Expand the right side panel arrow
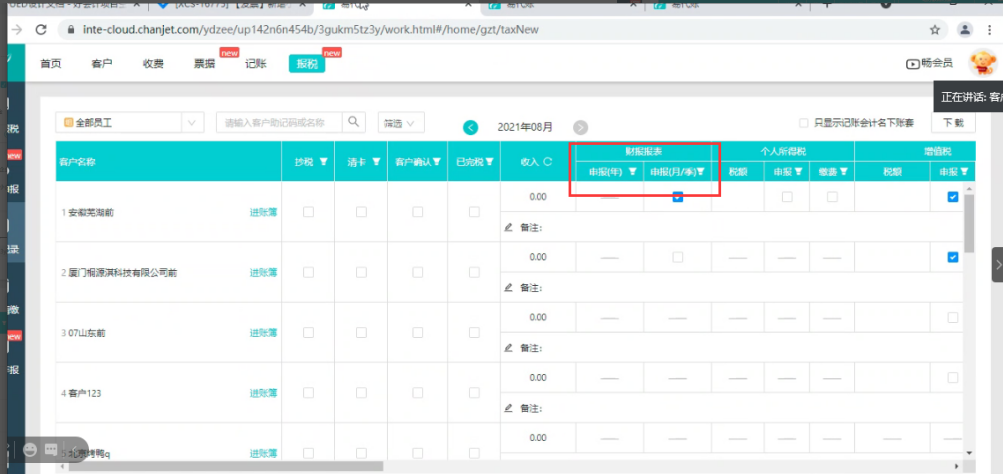The image size is (1003, 474). pos(998,264)
